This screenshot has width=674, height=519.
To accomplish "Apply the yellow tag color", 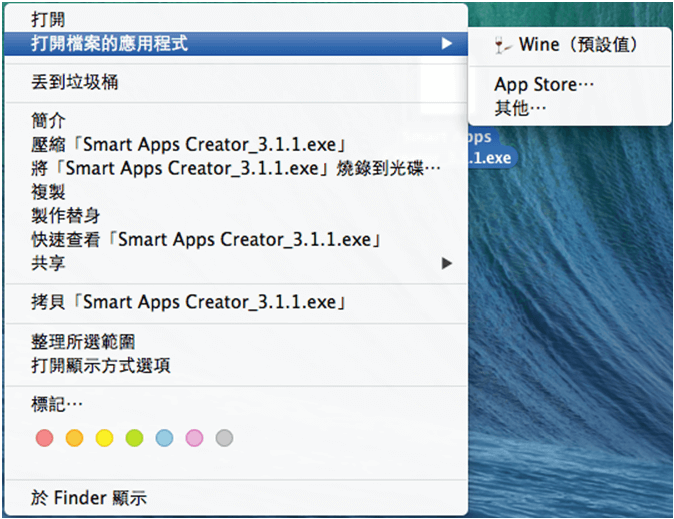I will click(104, 438).
